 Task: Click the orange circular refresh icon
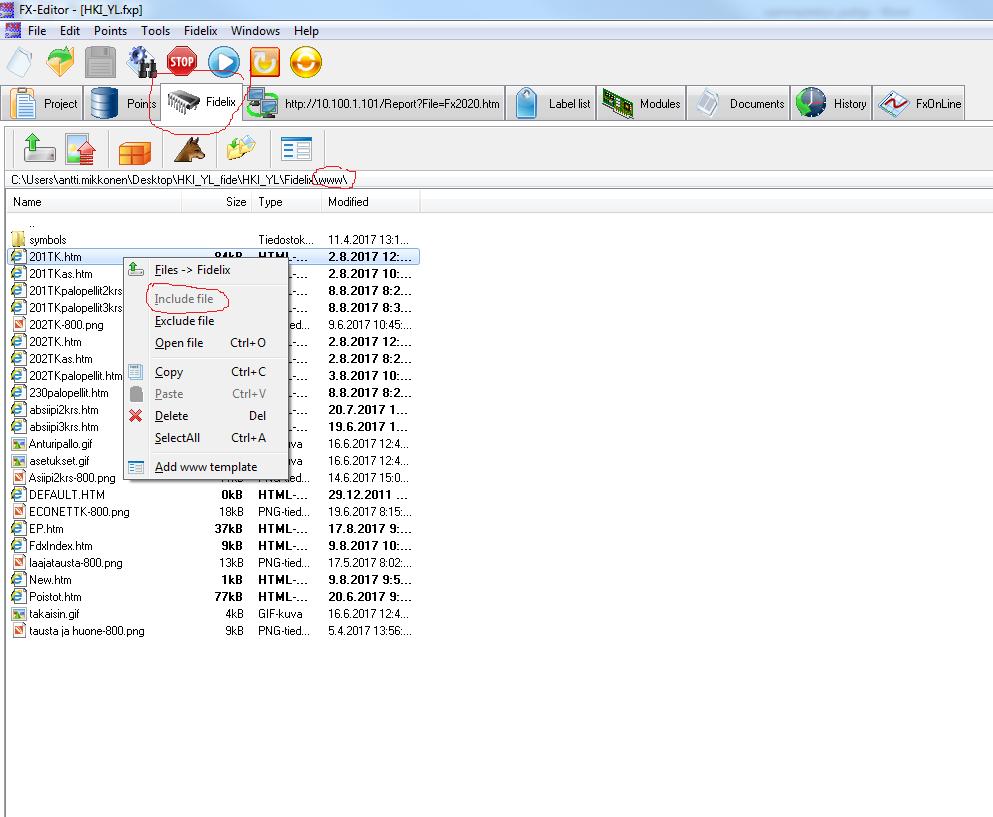(x=306, y=62)
